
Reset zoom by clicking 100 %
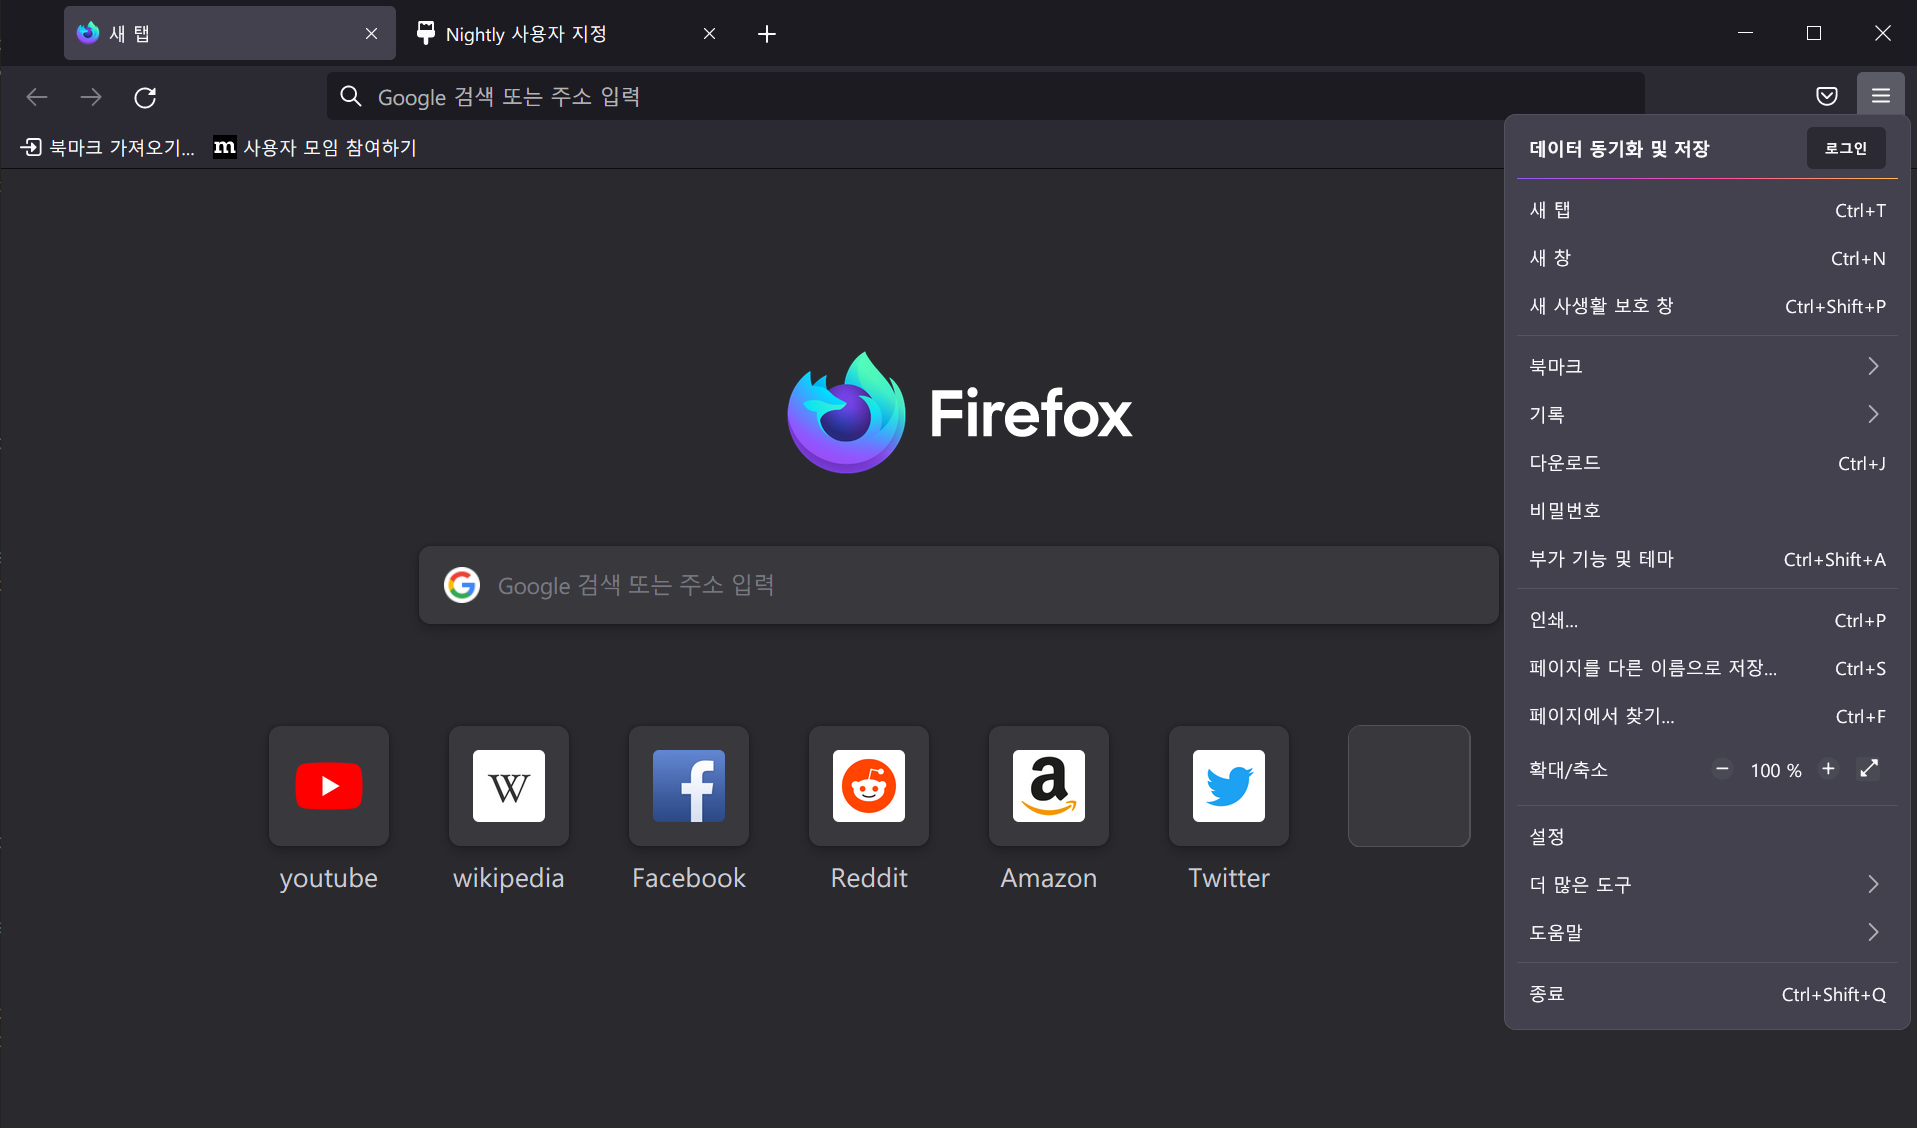[1776, 770]
